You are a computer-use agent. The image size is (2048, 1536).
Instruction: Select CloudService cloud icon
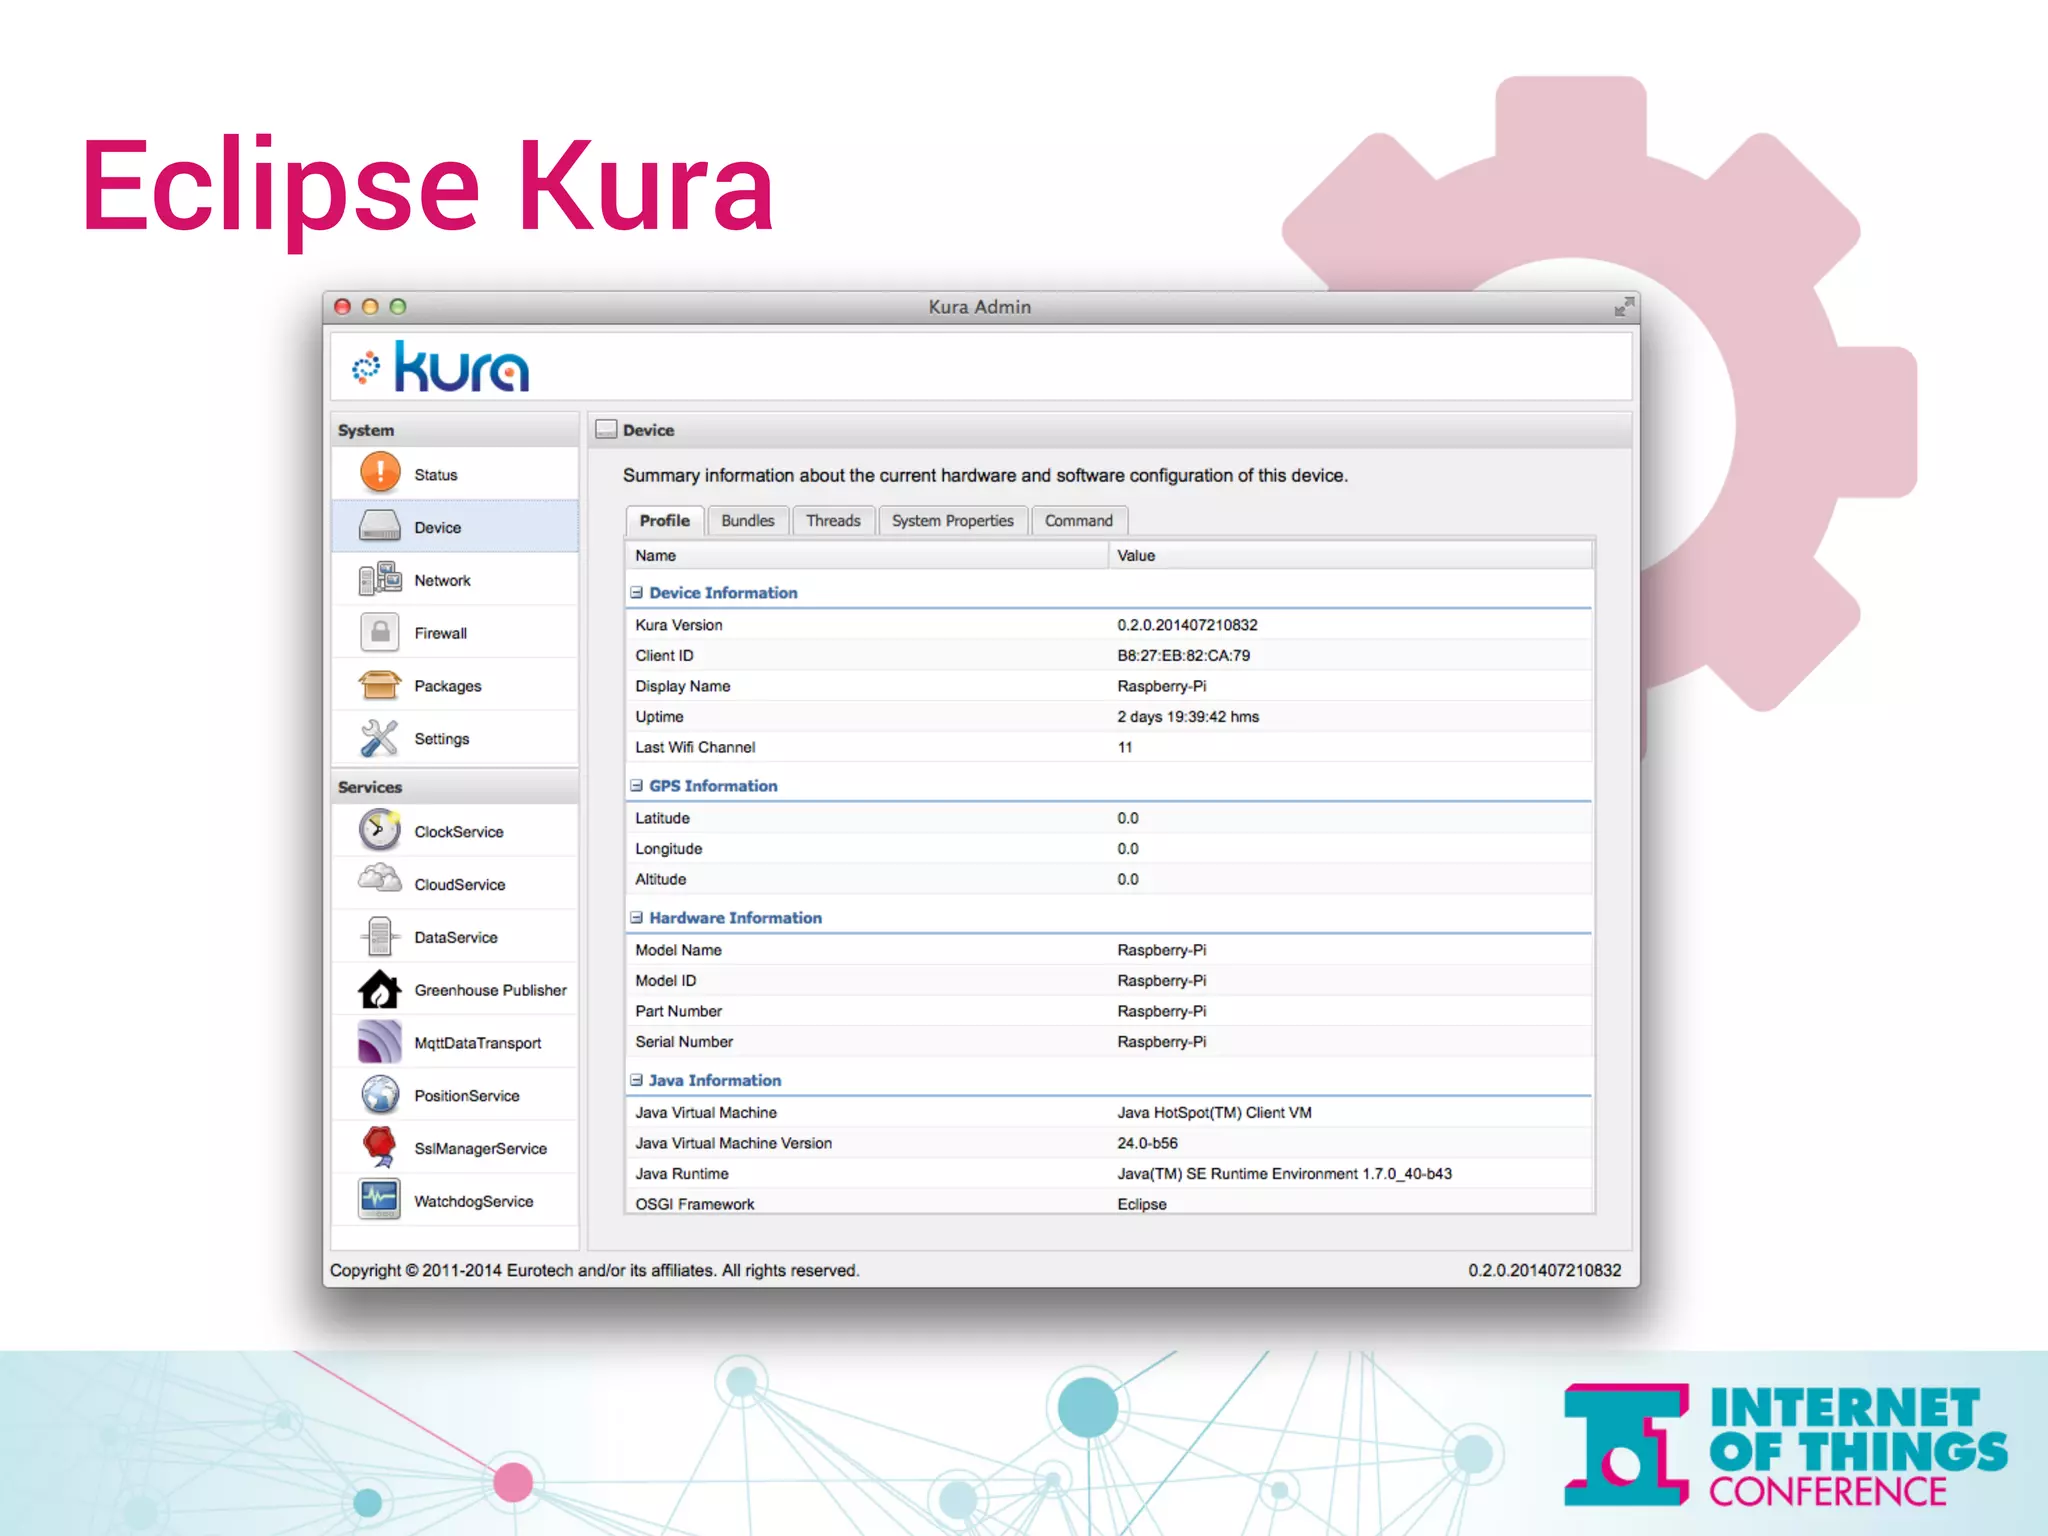tap(380, 882)
